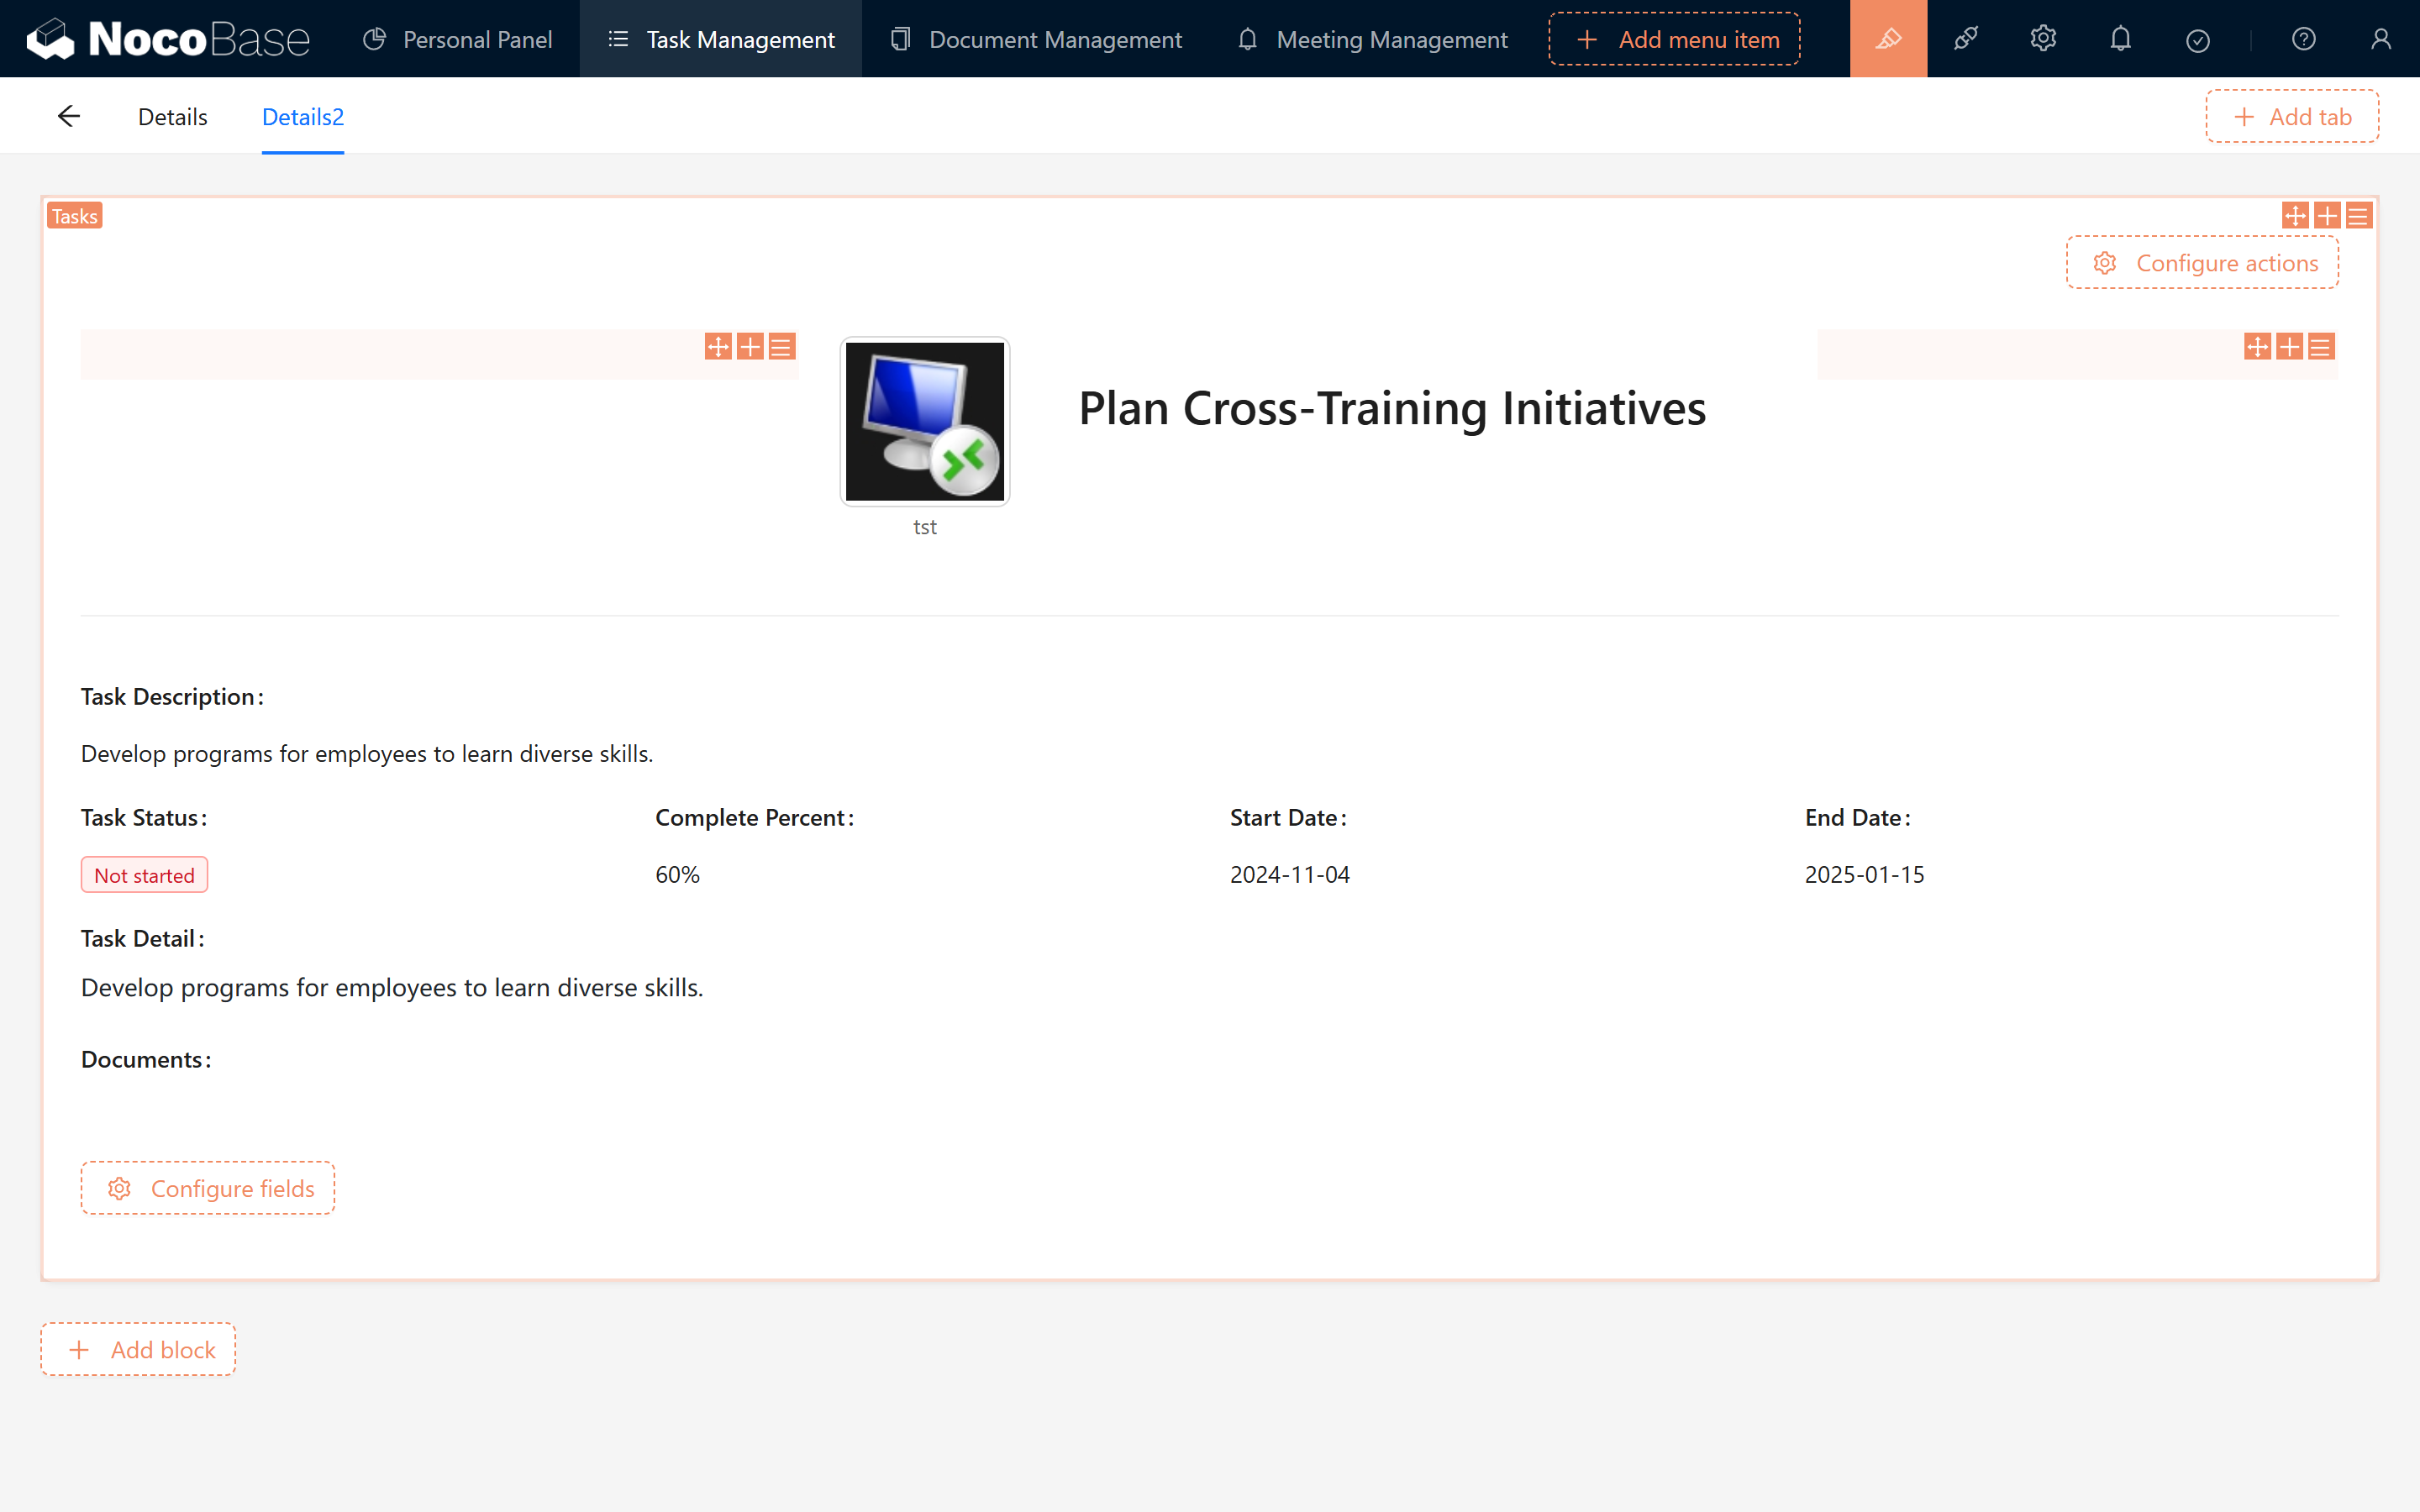
Task: Click the left field's plus icon
Action: pos(750,347)
